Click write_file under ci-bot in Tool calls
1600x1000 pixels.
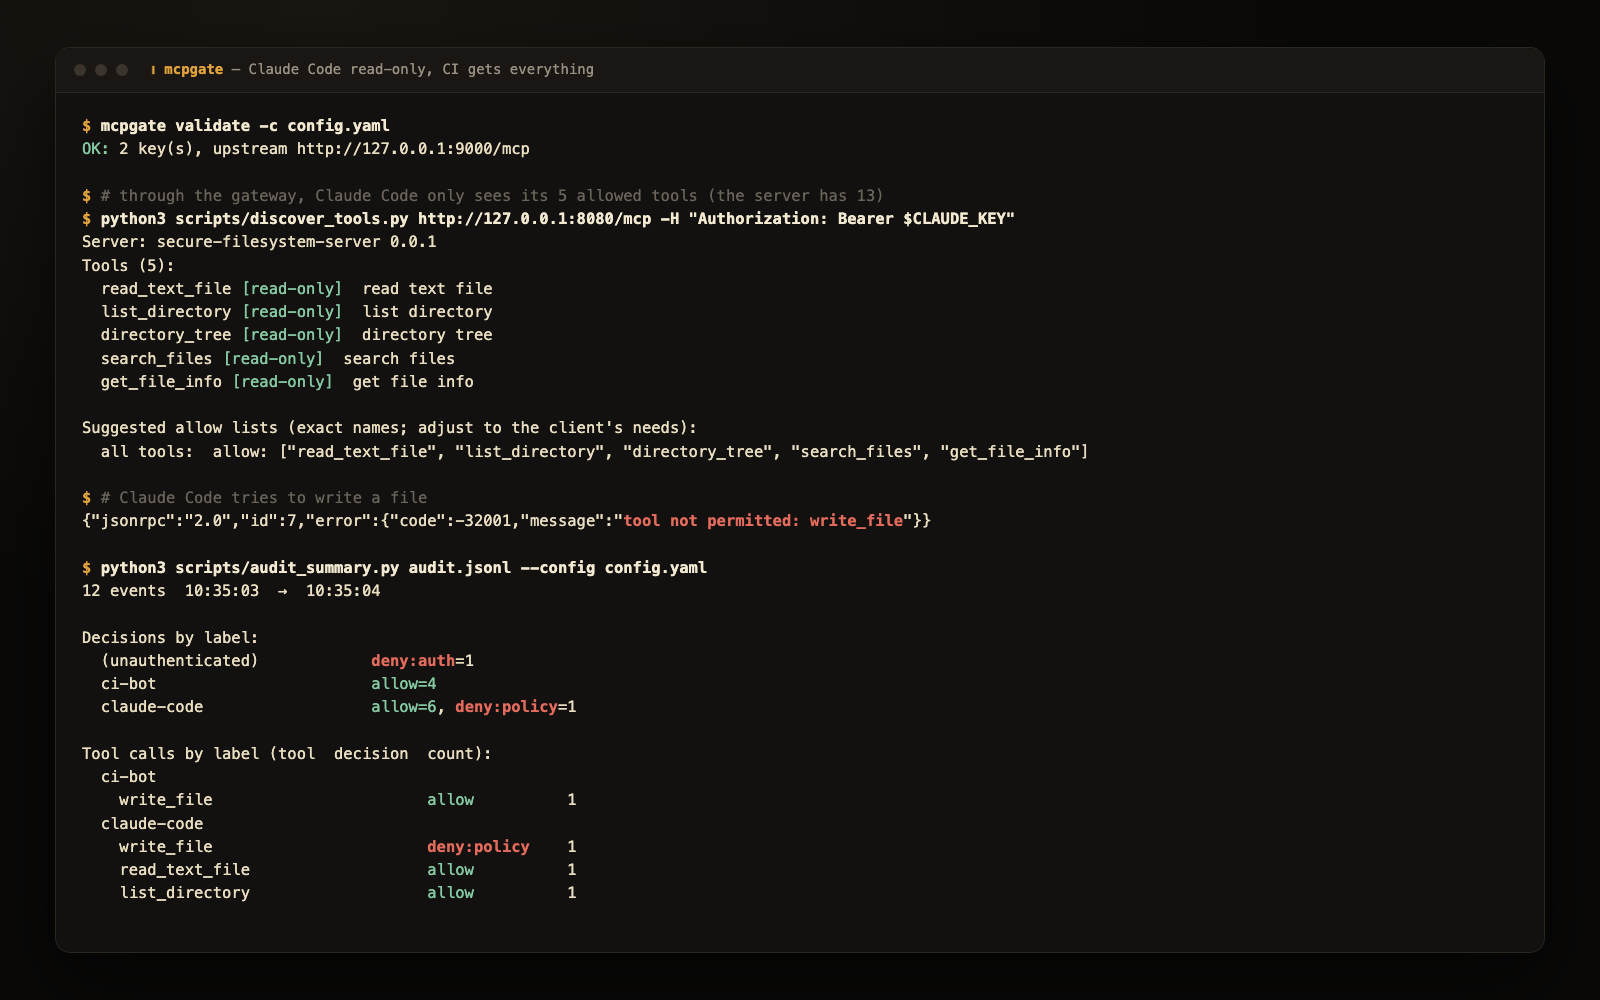tap(166, 800)
